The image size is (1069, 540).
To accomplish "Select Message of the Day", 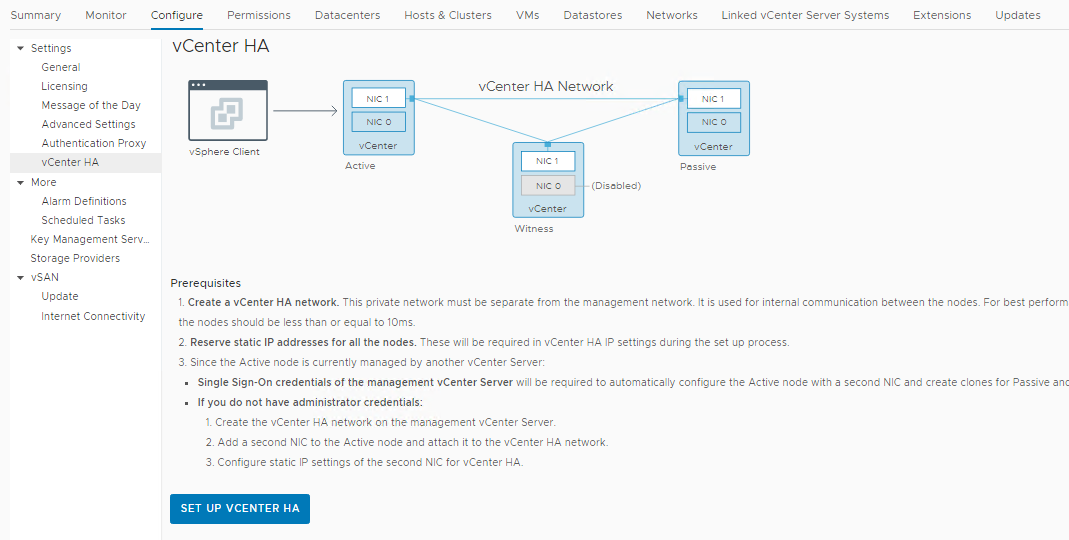I will (x=91, y=106).
